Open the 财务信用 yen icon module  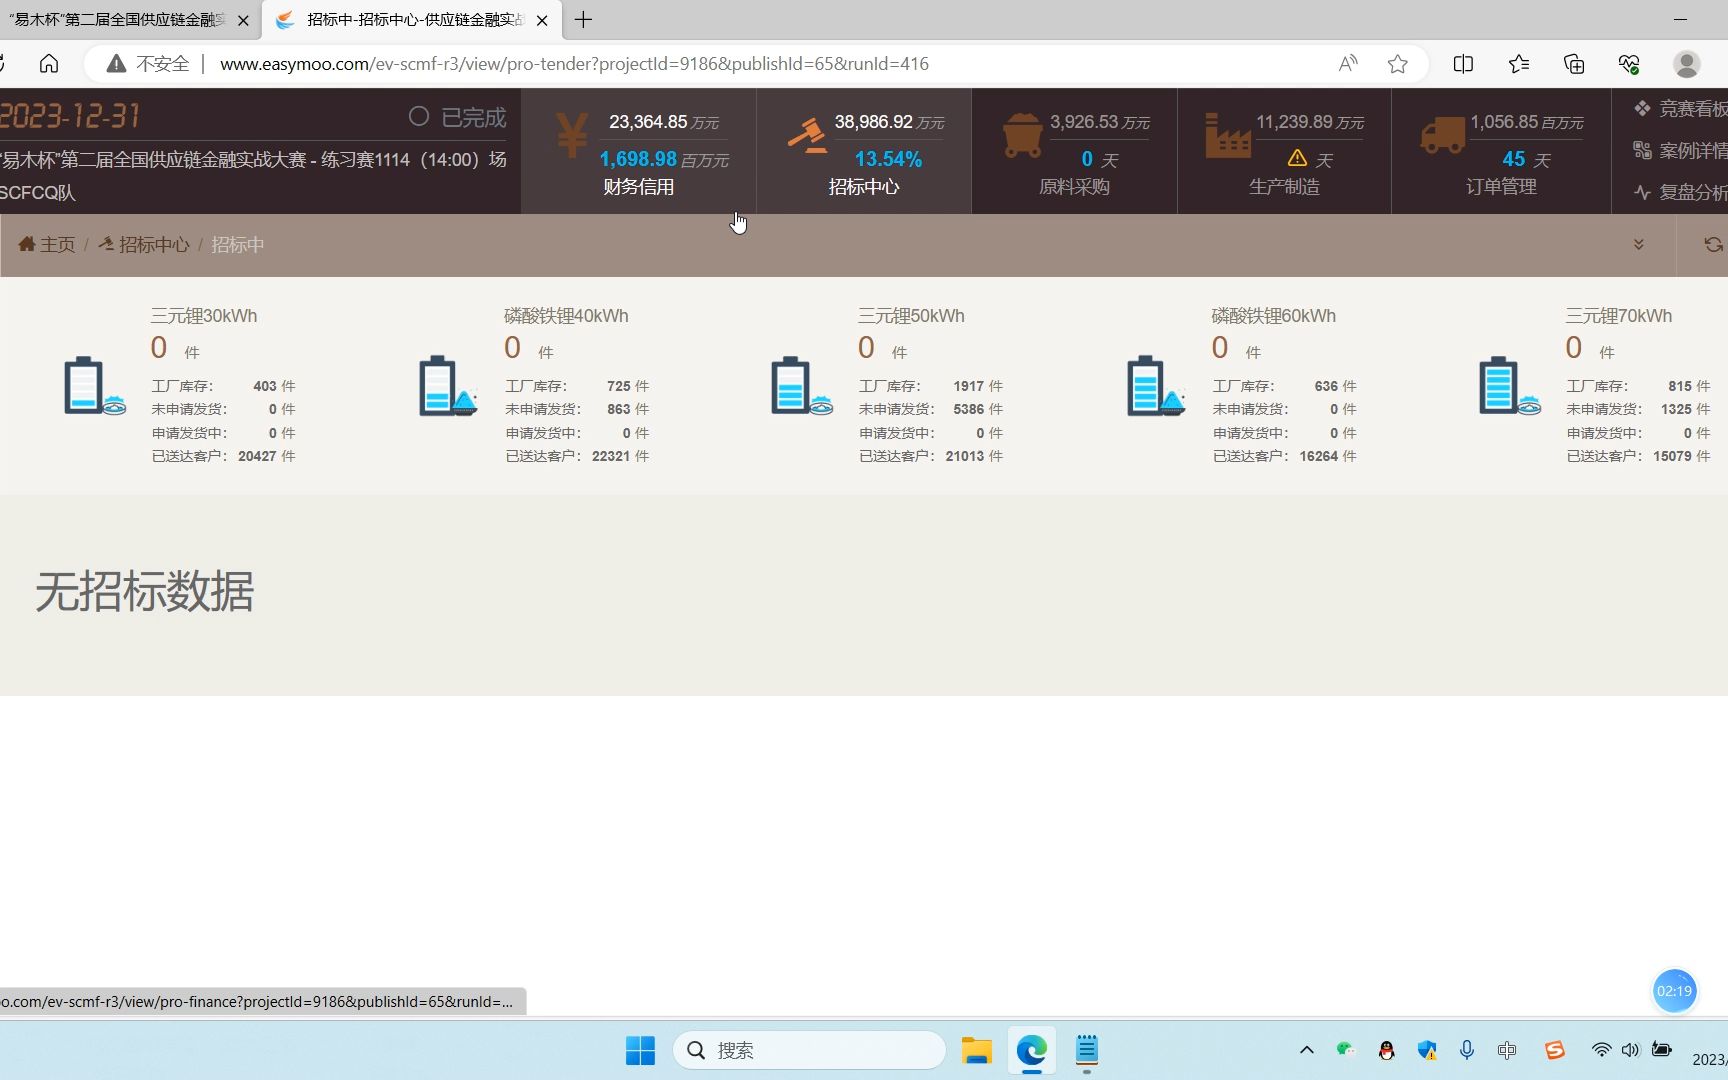tap(571, 136)
